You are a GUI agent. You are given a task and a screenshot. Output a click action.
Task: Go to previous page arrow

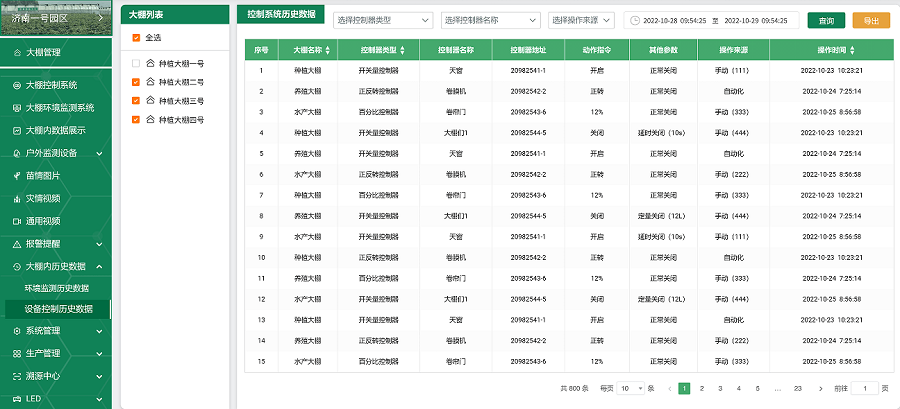(x=669, y=388)
